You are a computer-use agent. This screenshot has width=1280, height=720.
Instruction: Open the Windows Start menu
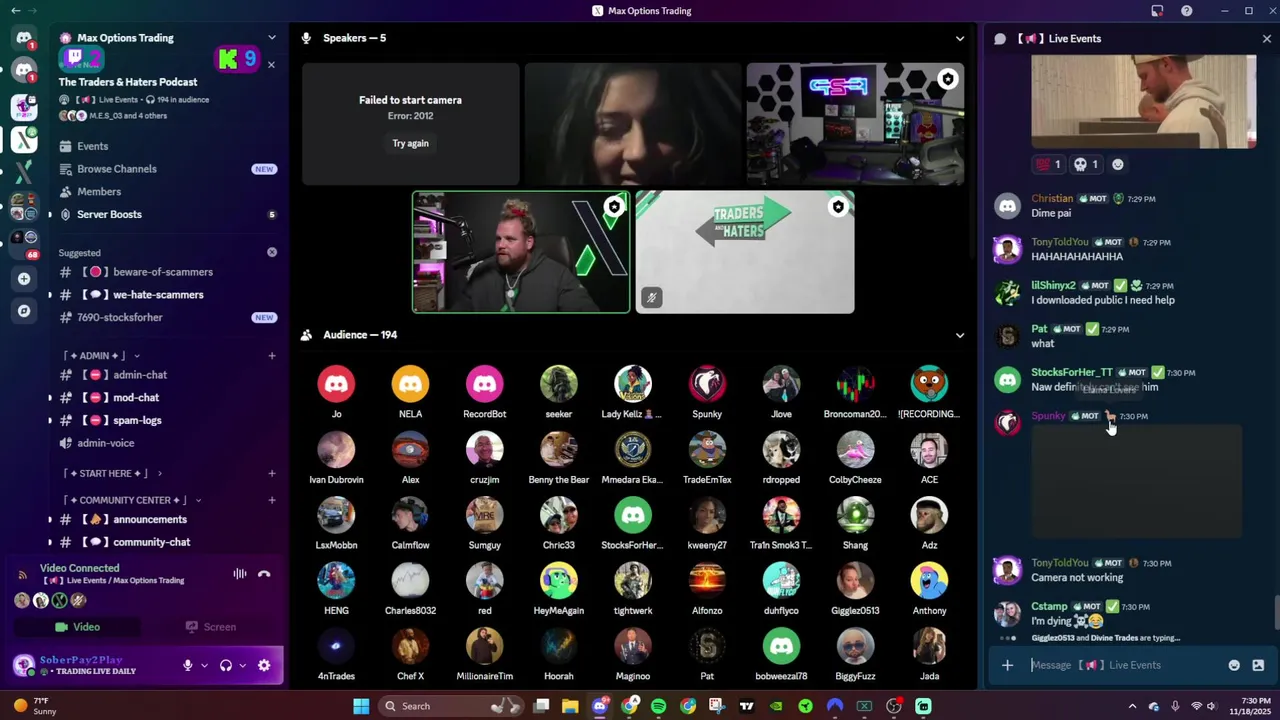click(361, 706)
